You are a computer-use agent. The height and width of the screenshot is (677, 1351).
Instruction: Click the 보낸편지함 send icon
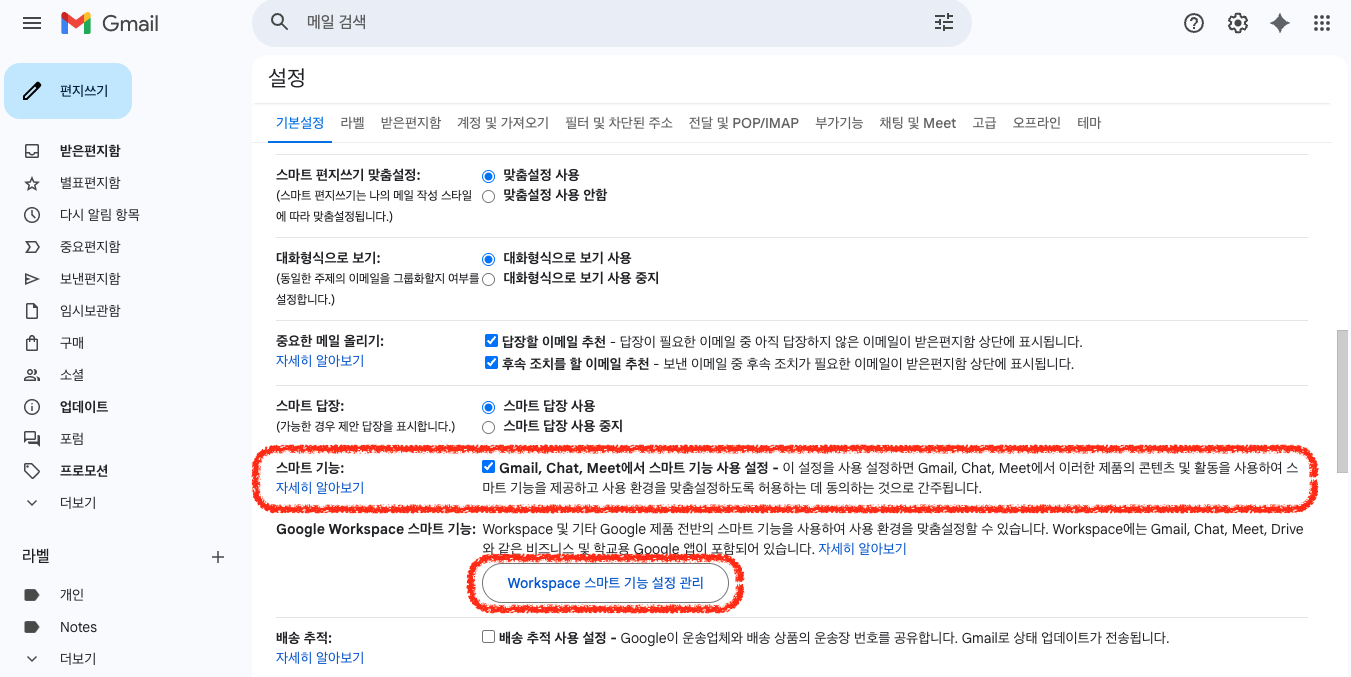tap(32, 279)
